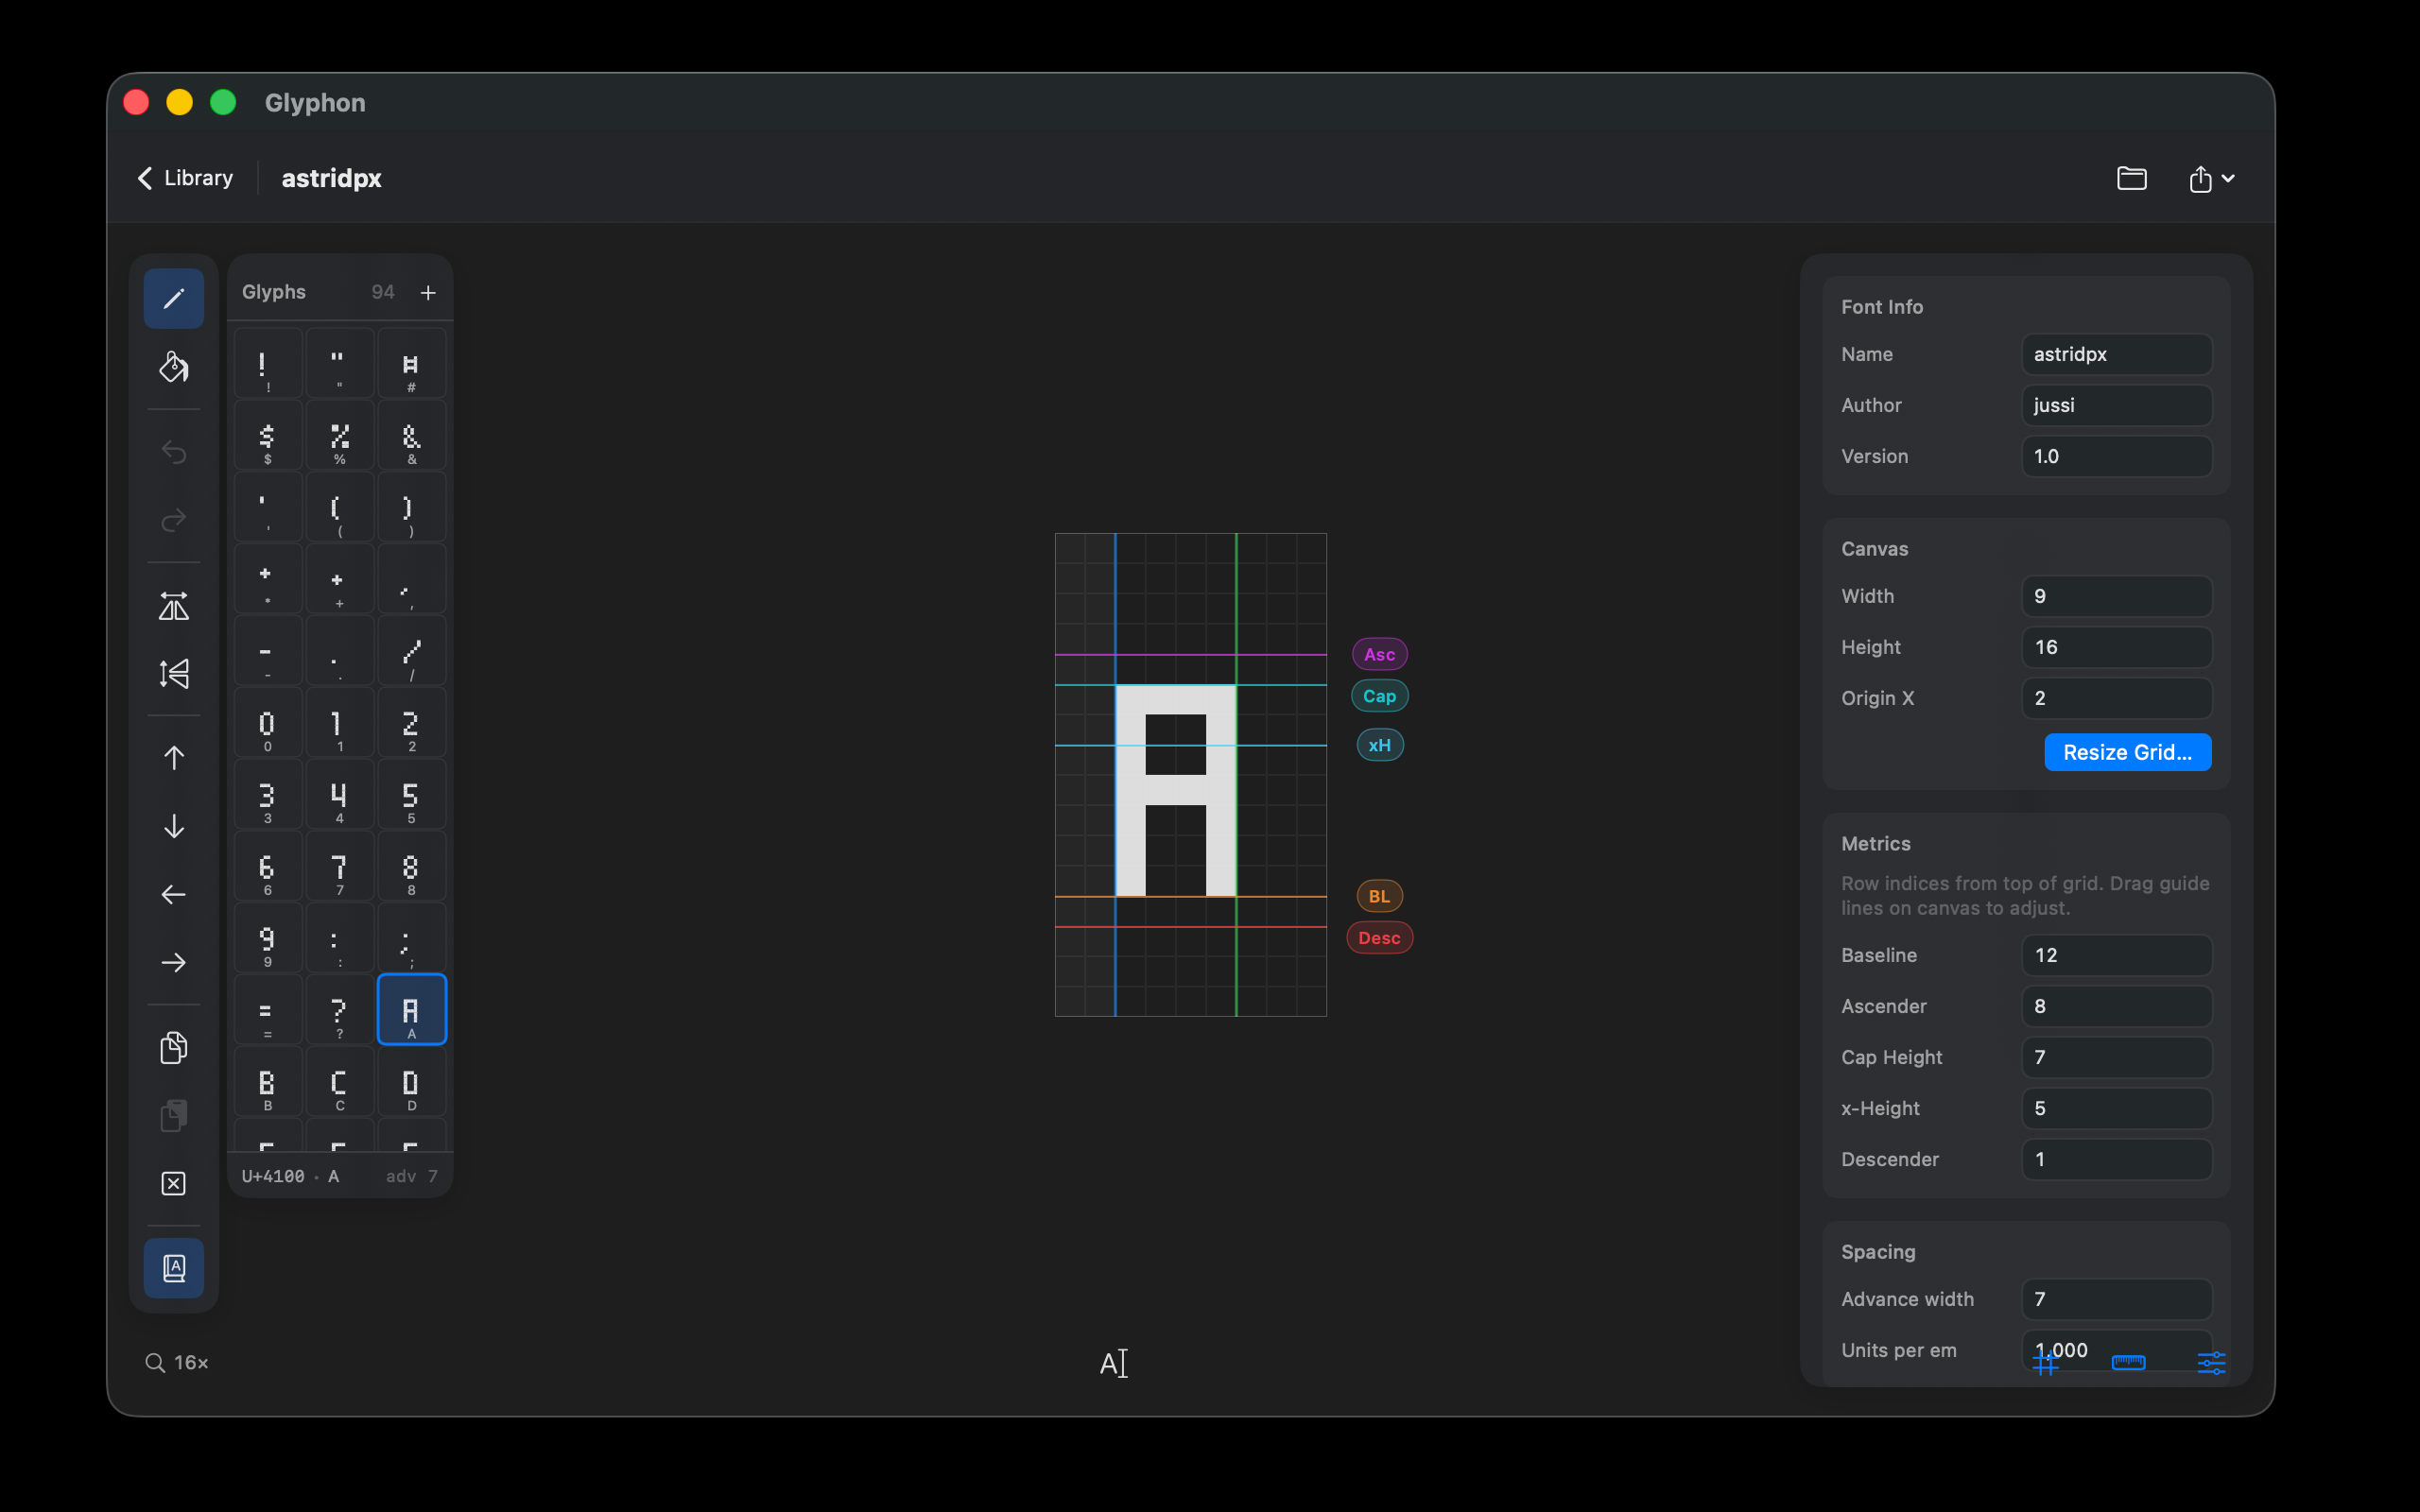Select the question mark glyph
The image size is (2420, 1512).
[340, 1010]
